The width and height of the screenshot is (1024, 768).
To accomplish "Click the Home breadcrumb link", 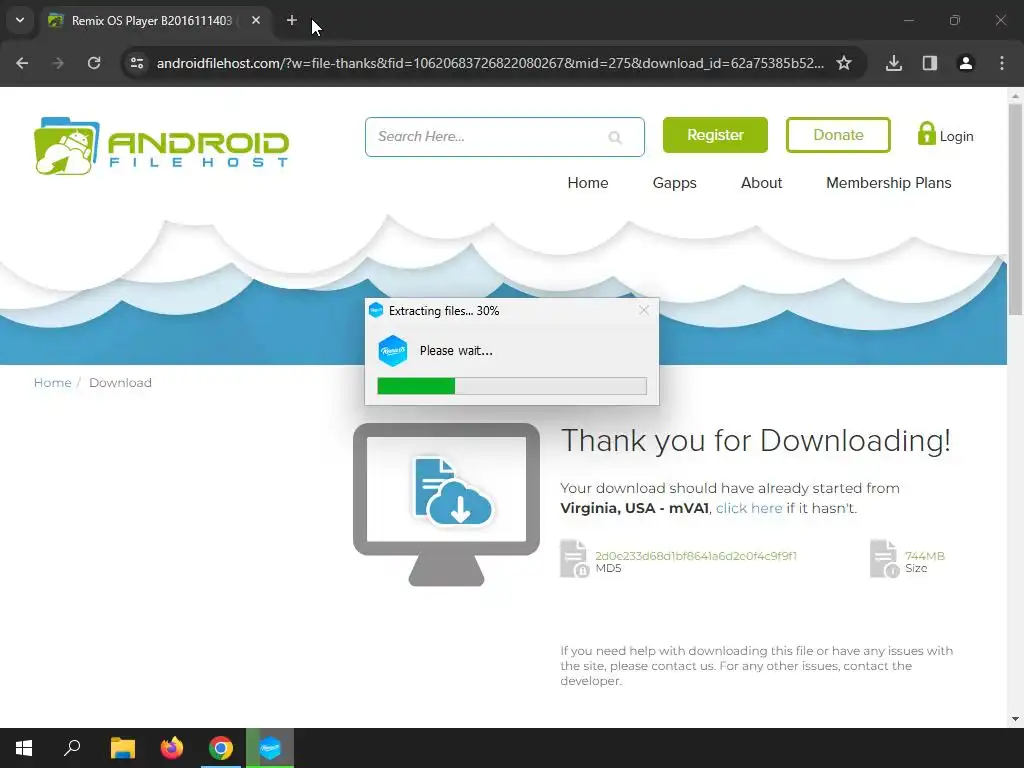I will (52, 383).
